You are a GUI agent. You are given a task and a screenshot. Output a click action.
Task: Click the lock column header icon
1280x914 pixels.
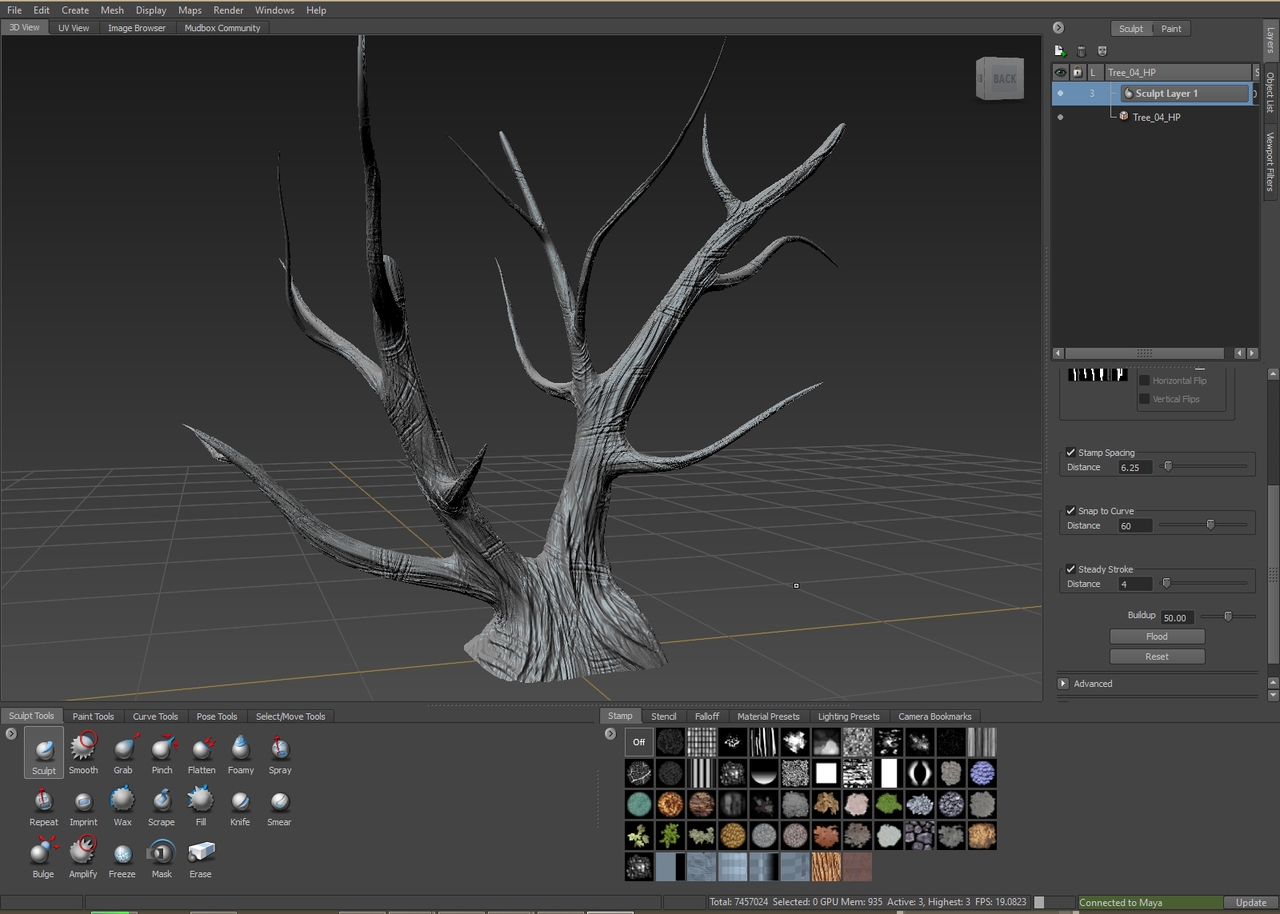tap(1077, 72)
